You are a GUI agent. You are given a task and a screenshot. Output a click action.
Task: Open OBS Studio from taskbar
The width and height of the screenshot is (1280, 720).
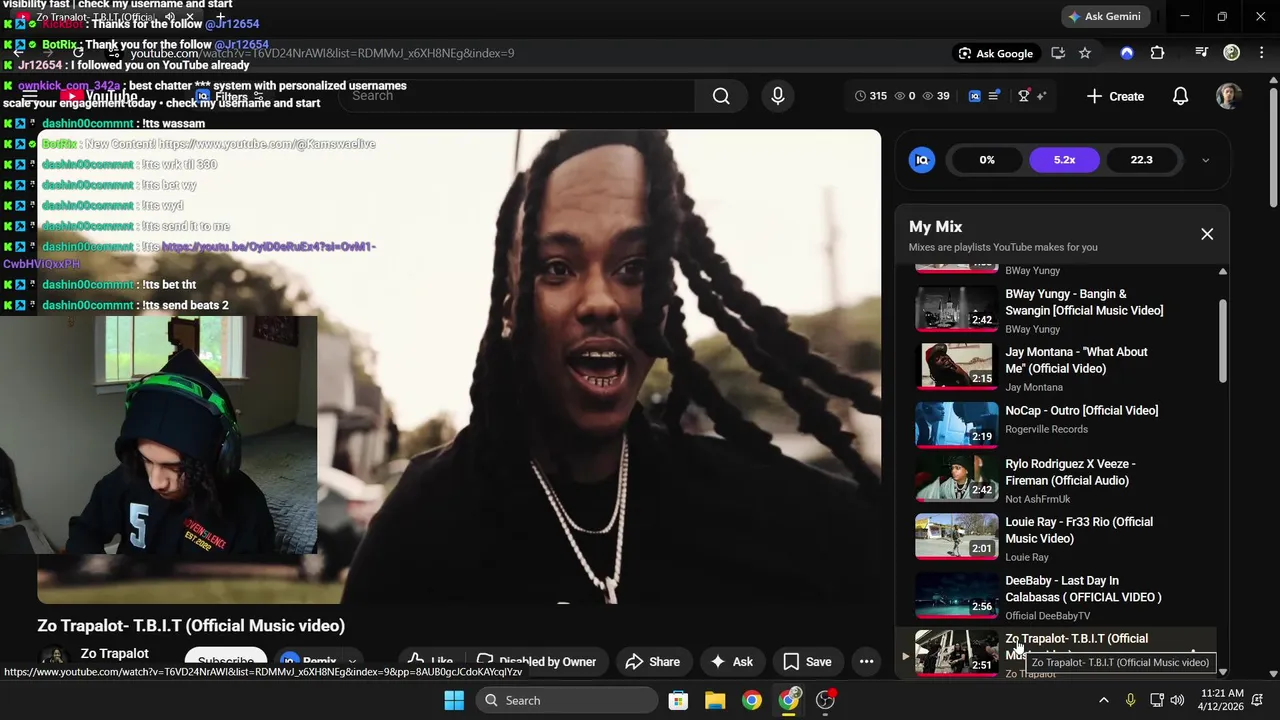tap(826, 700)
